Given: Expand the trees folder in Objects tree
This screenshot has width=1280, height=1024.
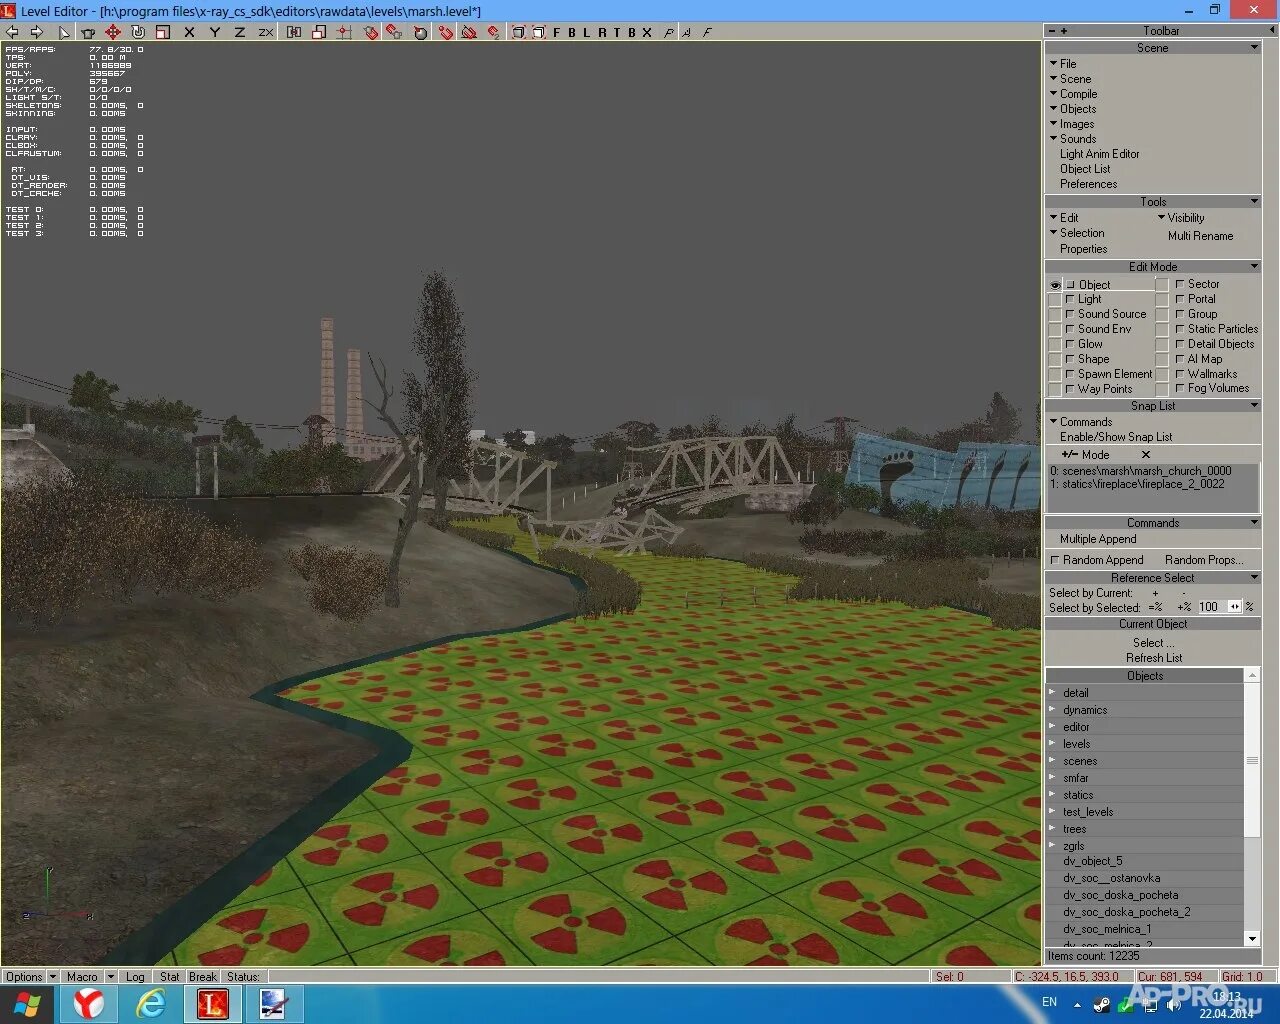Looking at the screenshot, I should click(x=1052, y=828).
